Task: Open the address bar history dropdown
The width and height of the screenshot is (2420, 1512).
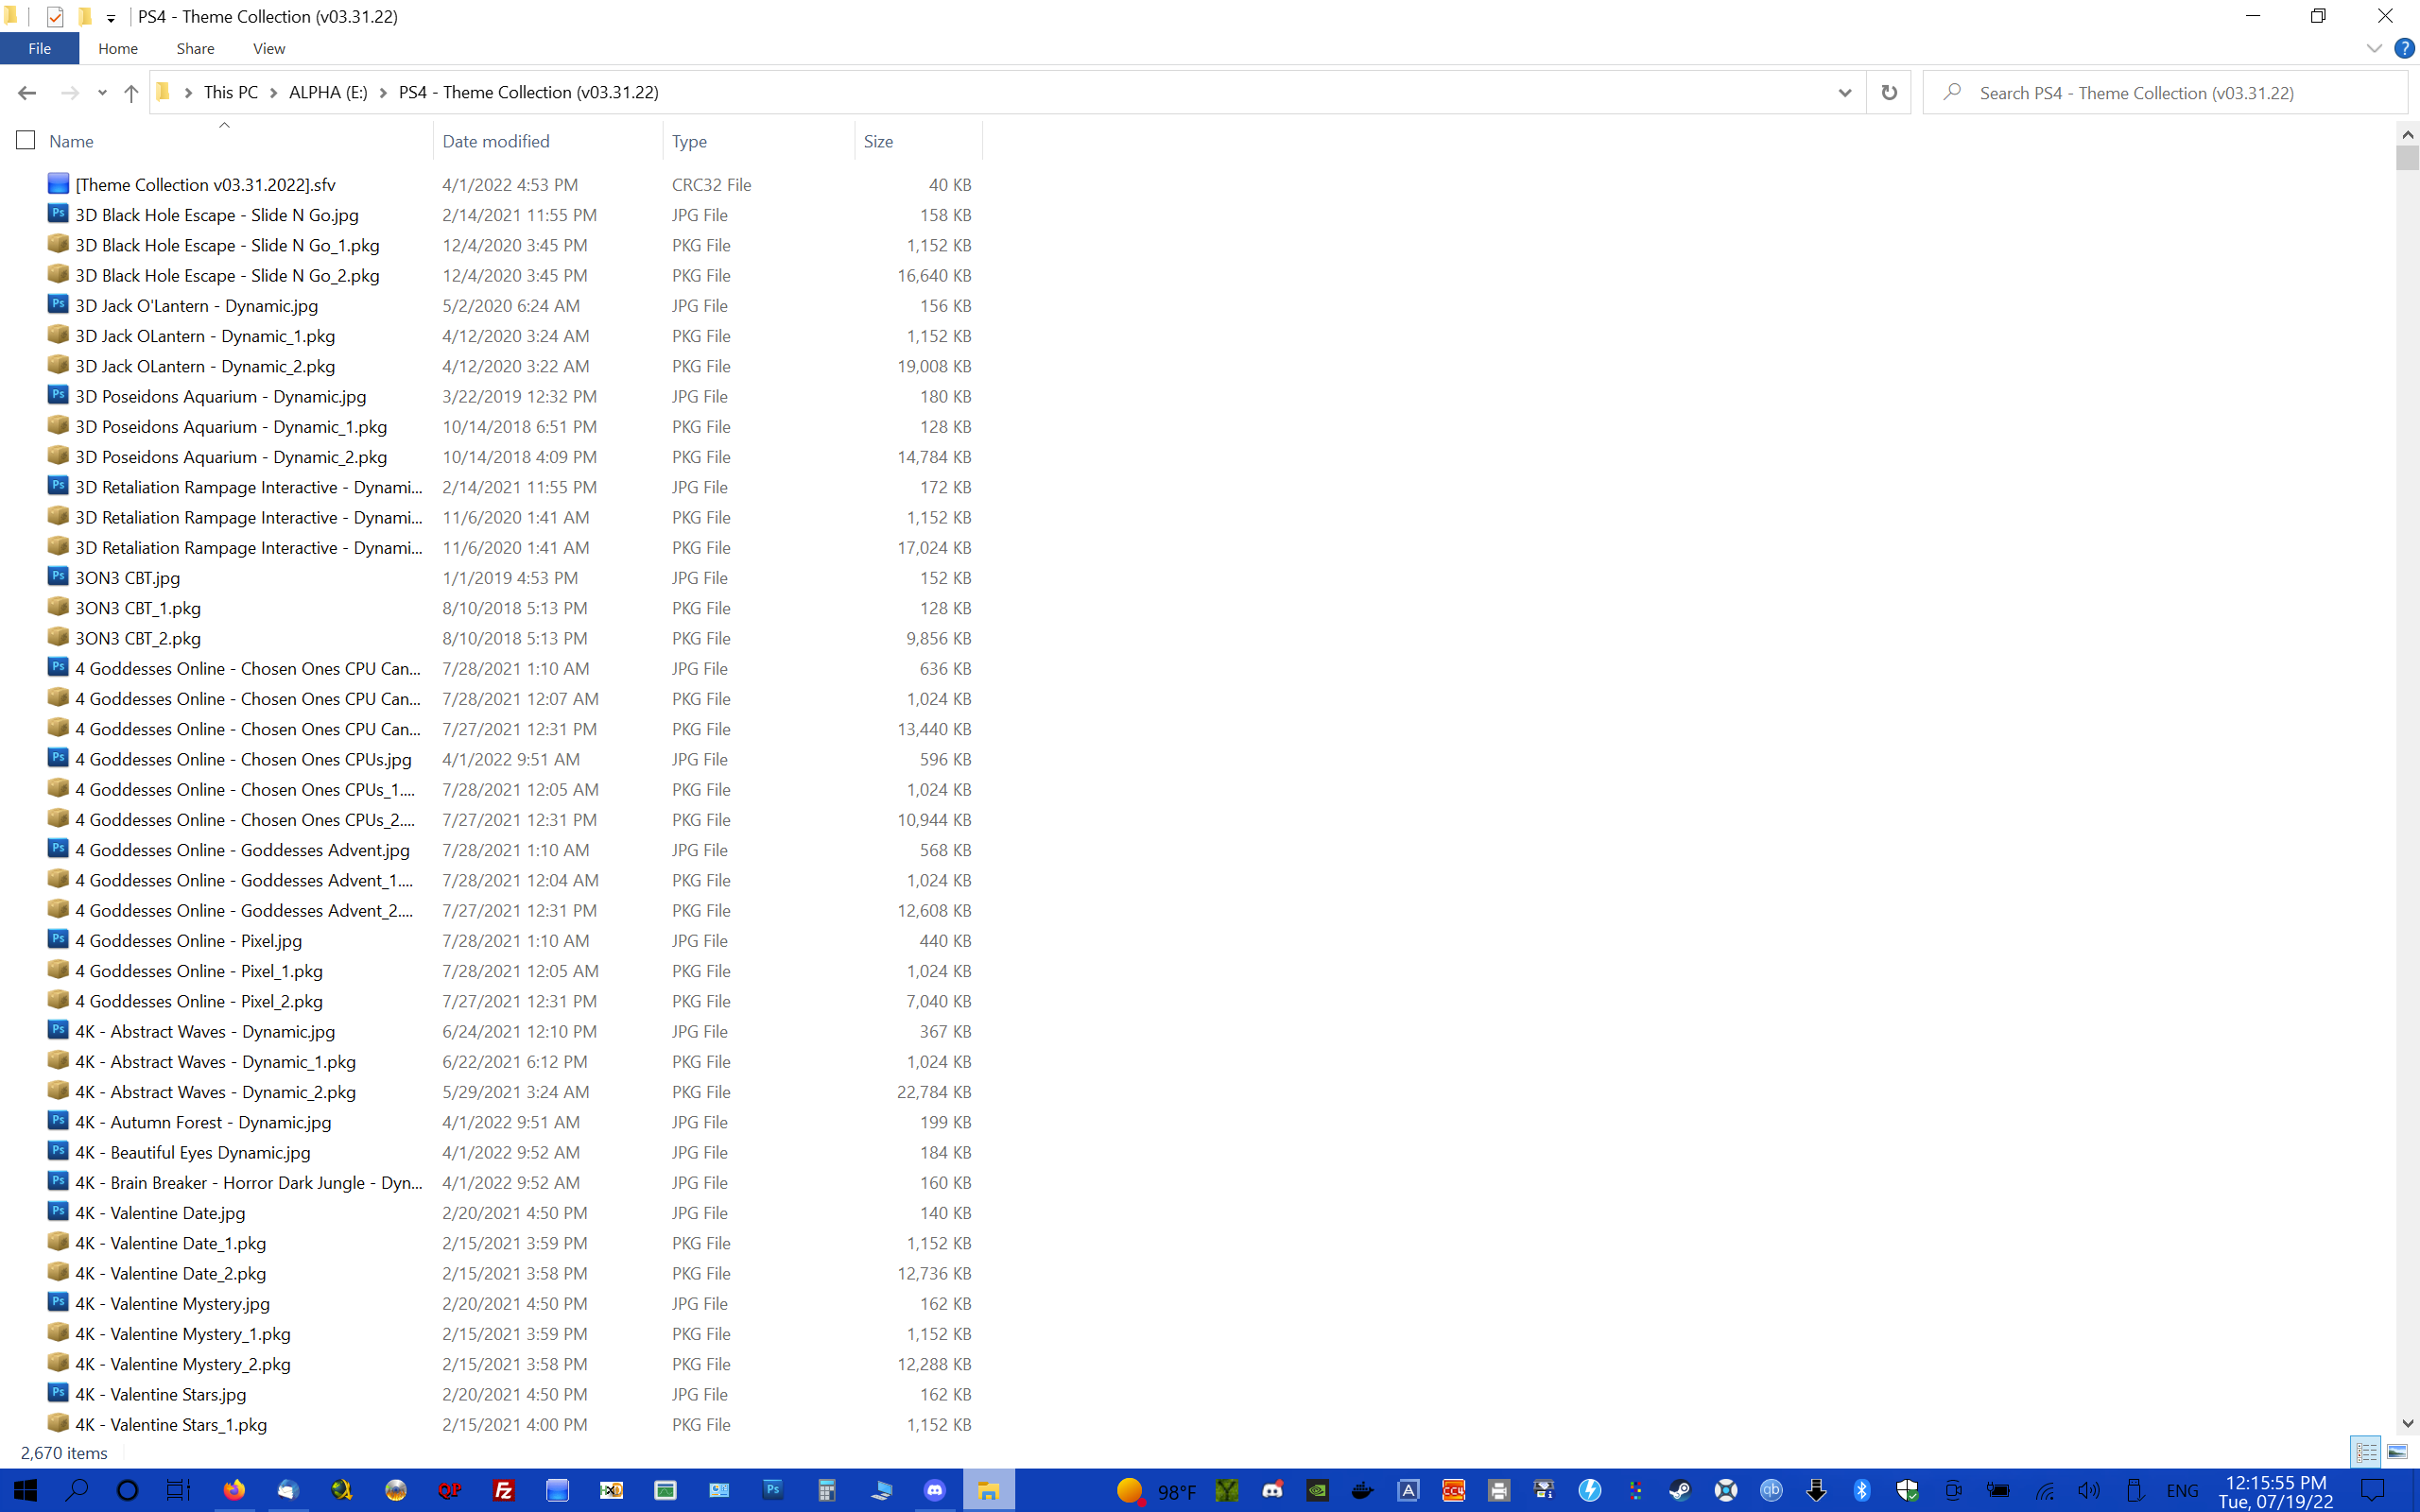Action: [1845, 93]
